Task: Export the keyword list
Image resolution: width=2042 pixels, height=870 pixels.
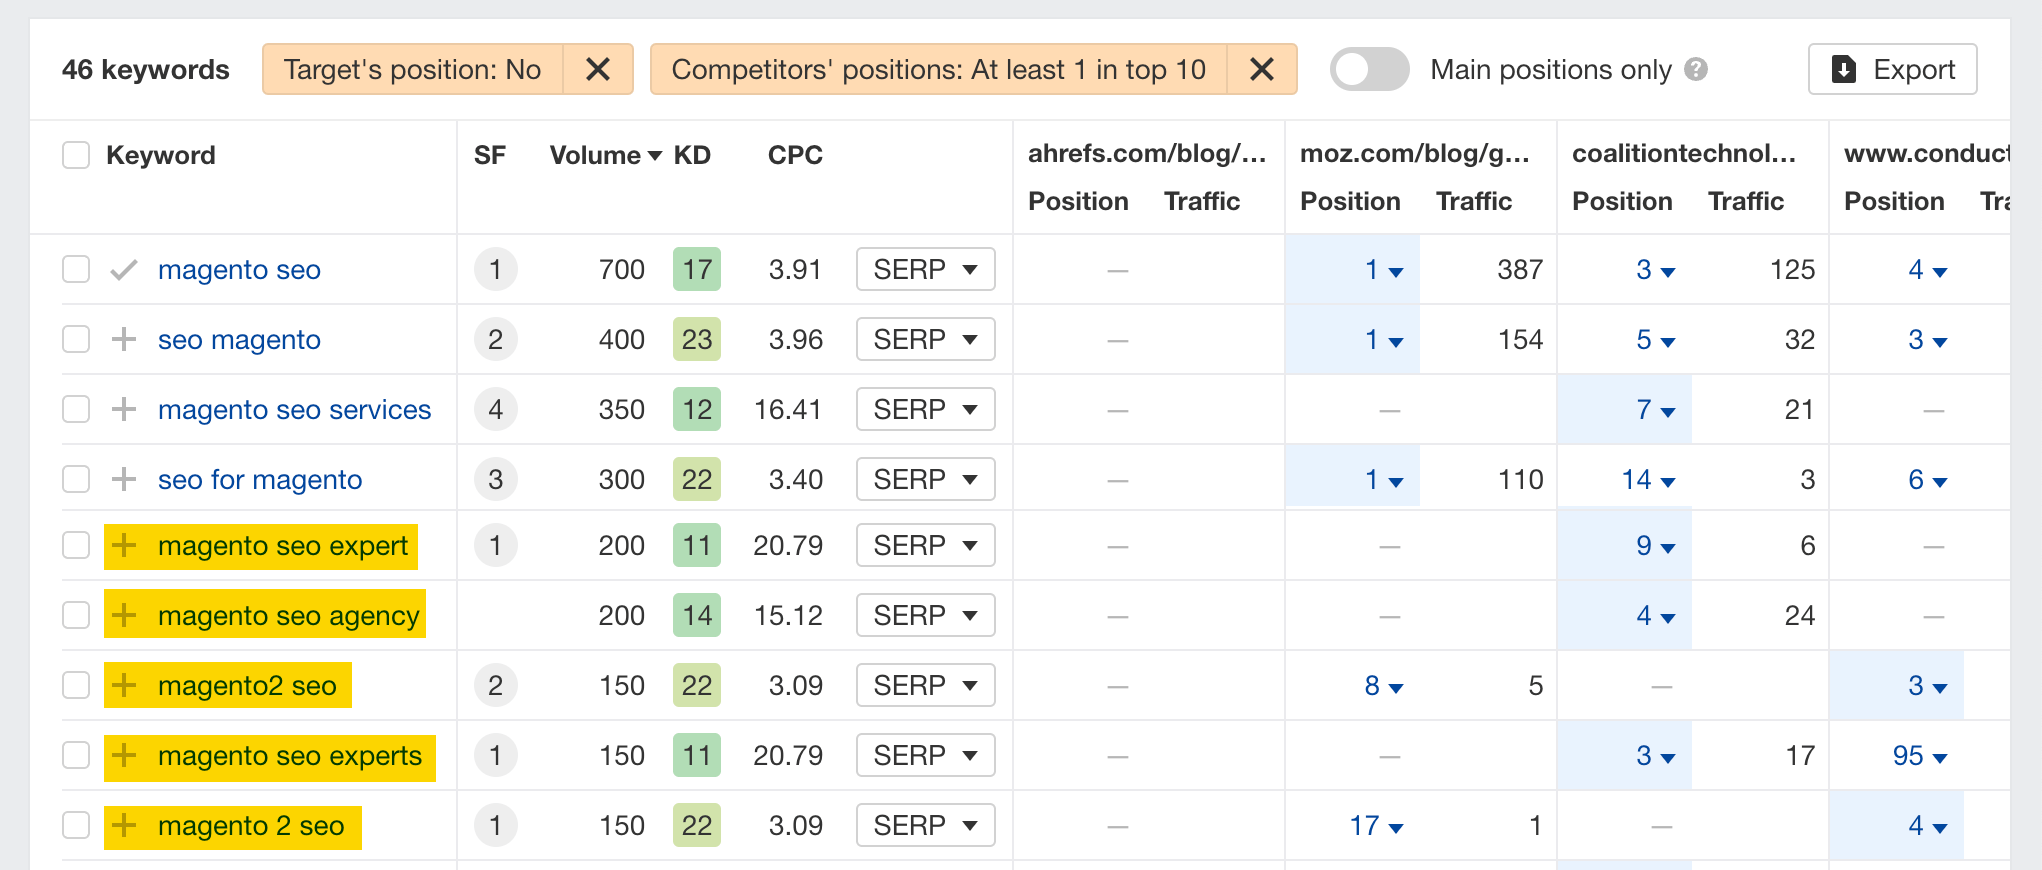Action: pyautogui.click(x=1892, y=69)
